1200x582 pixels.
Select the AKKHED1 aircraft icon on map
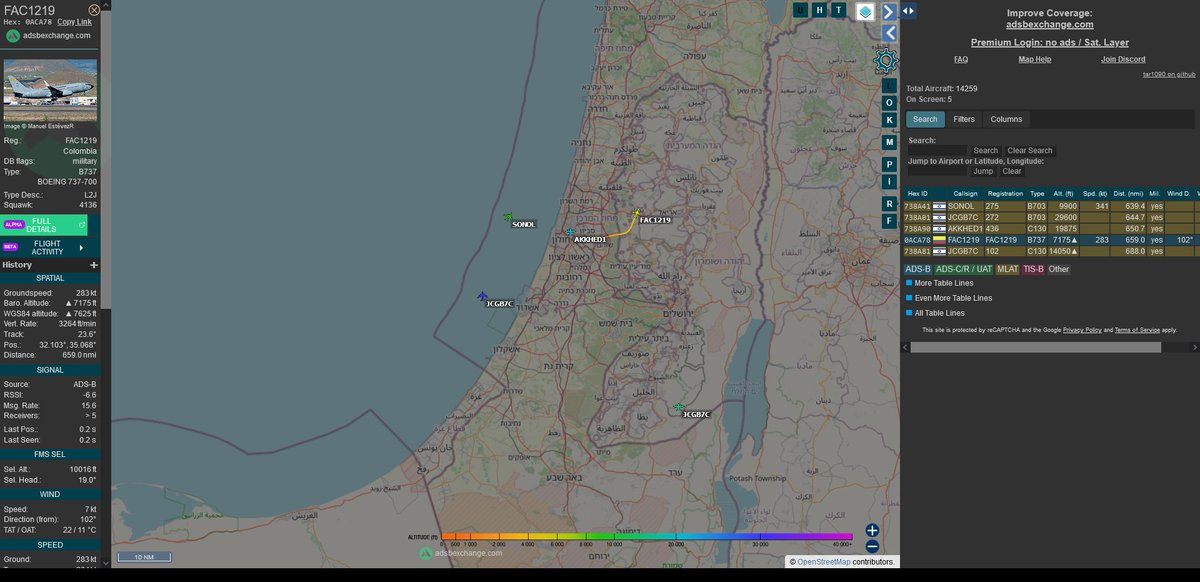click(570, 232)
